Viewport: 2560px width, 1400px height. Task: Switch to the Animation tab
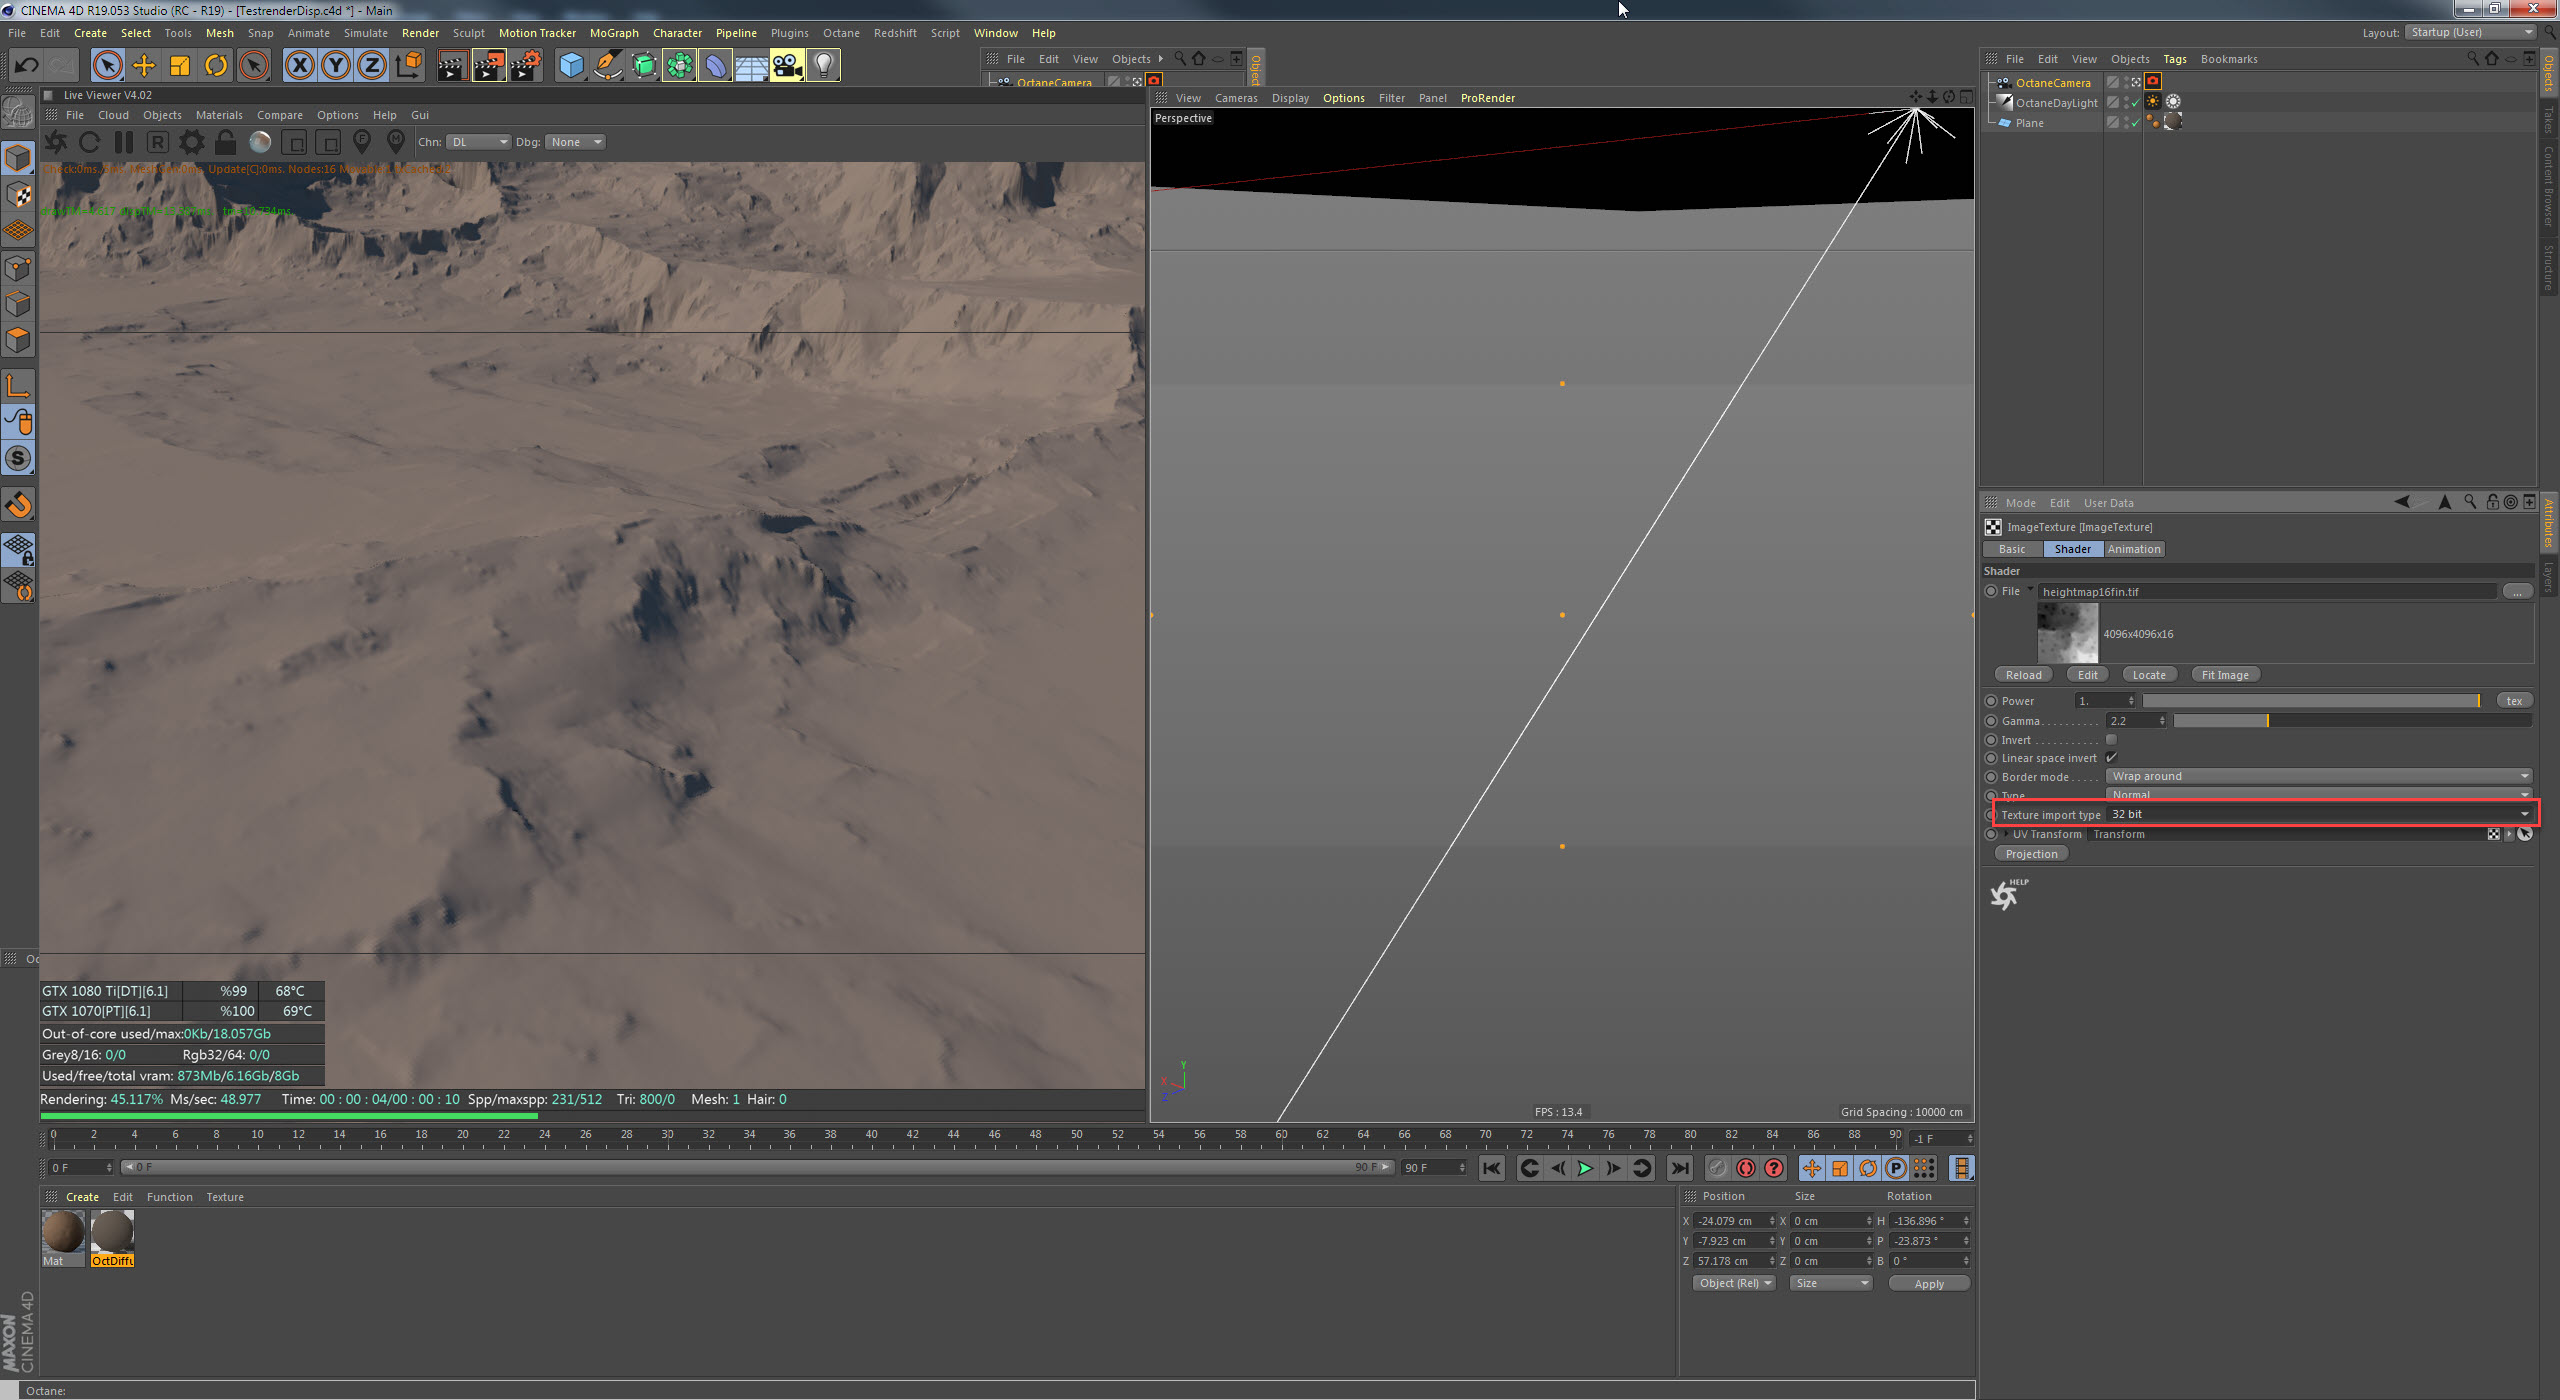(x=2133, y=549)
